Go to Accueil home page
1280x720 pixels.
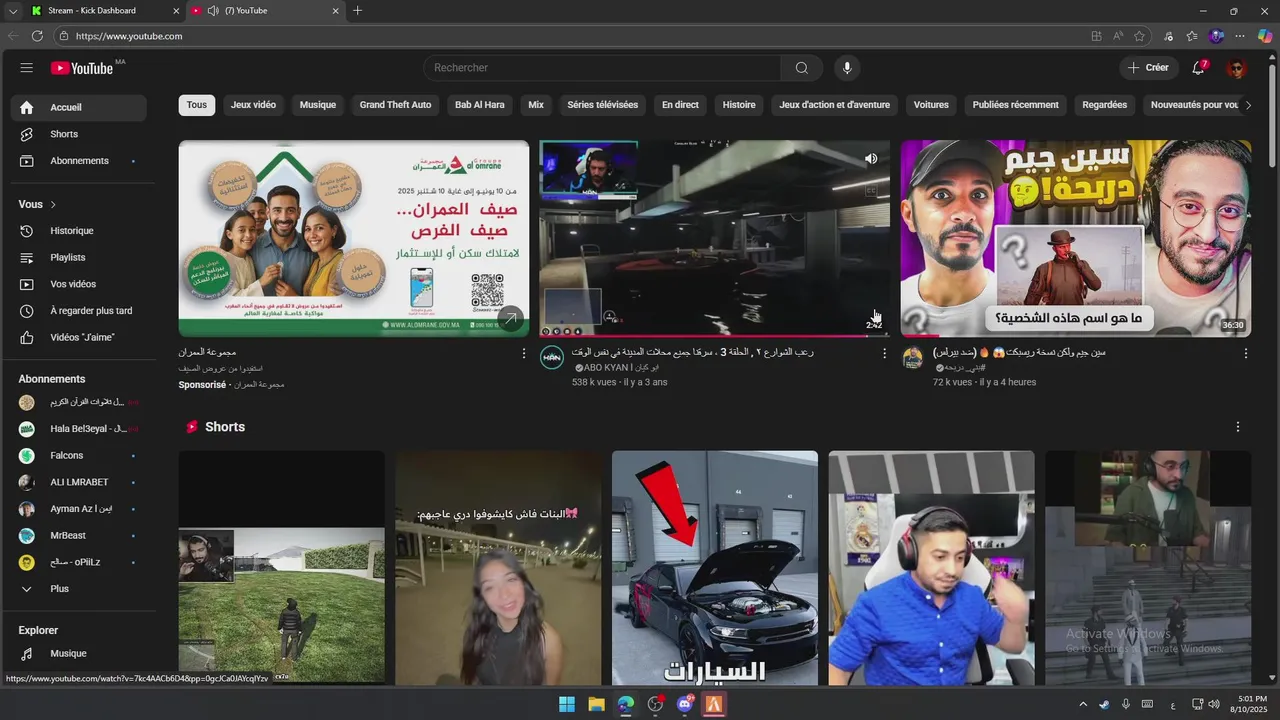point(79,108)
